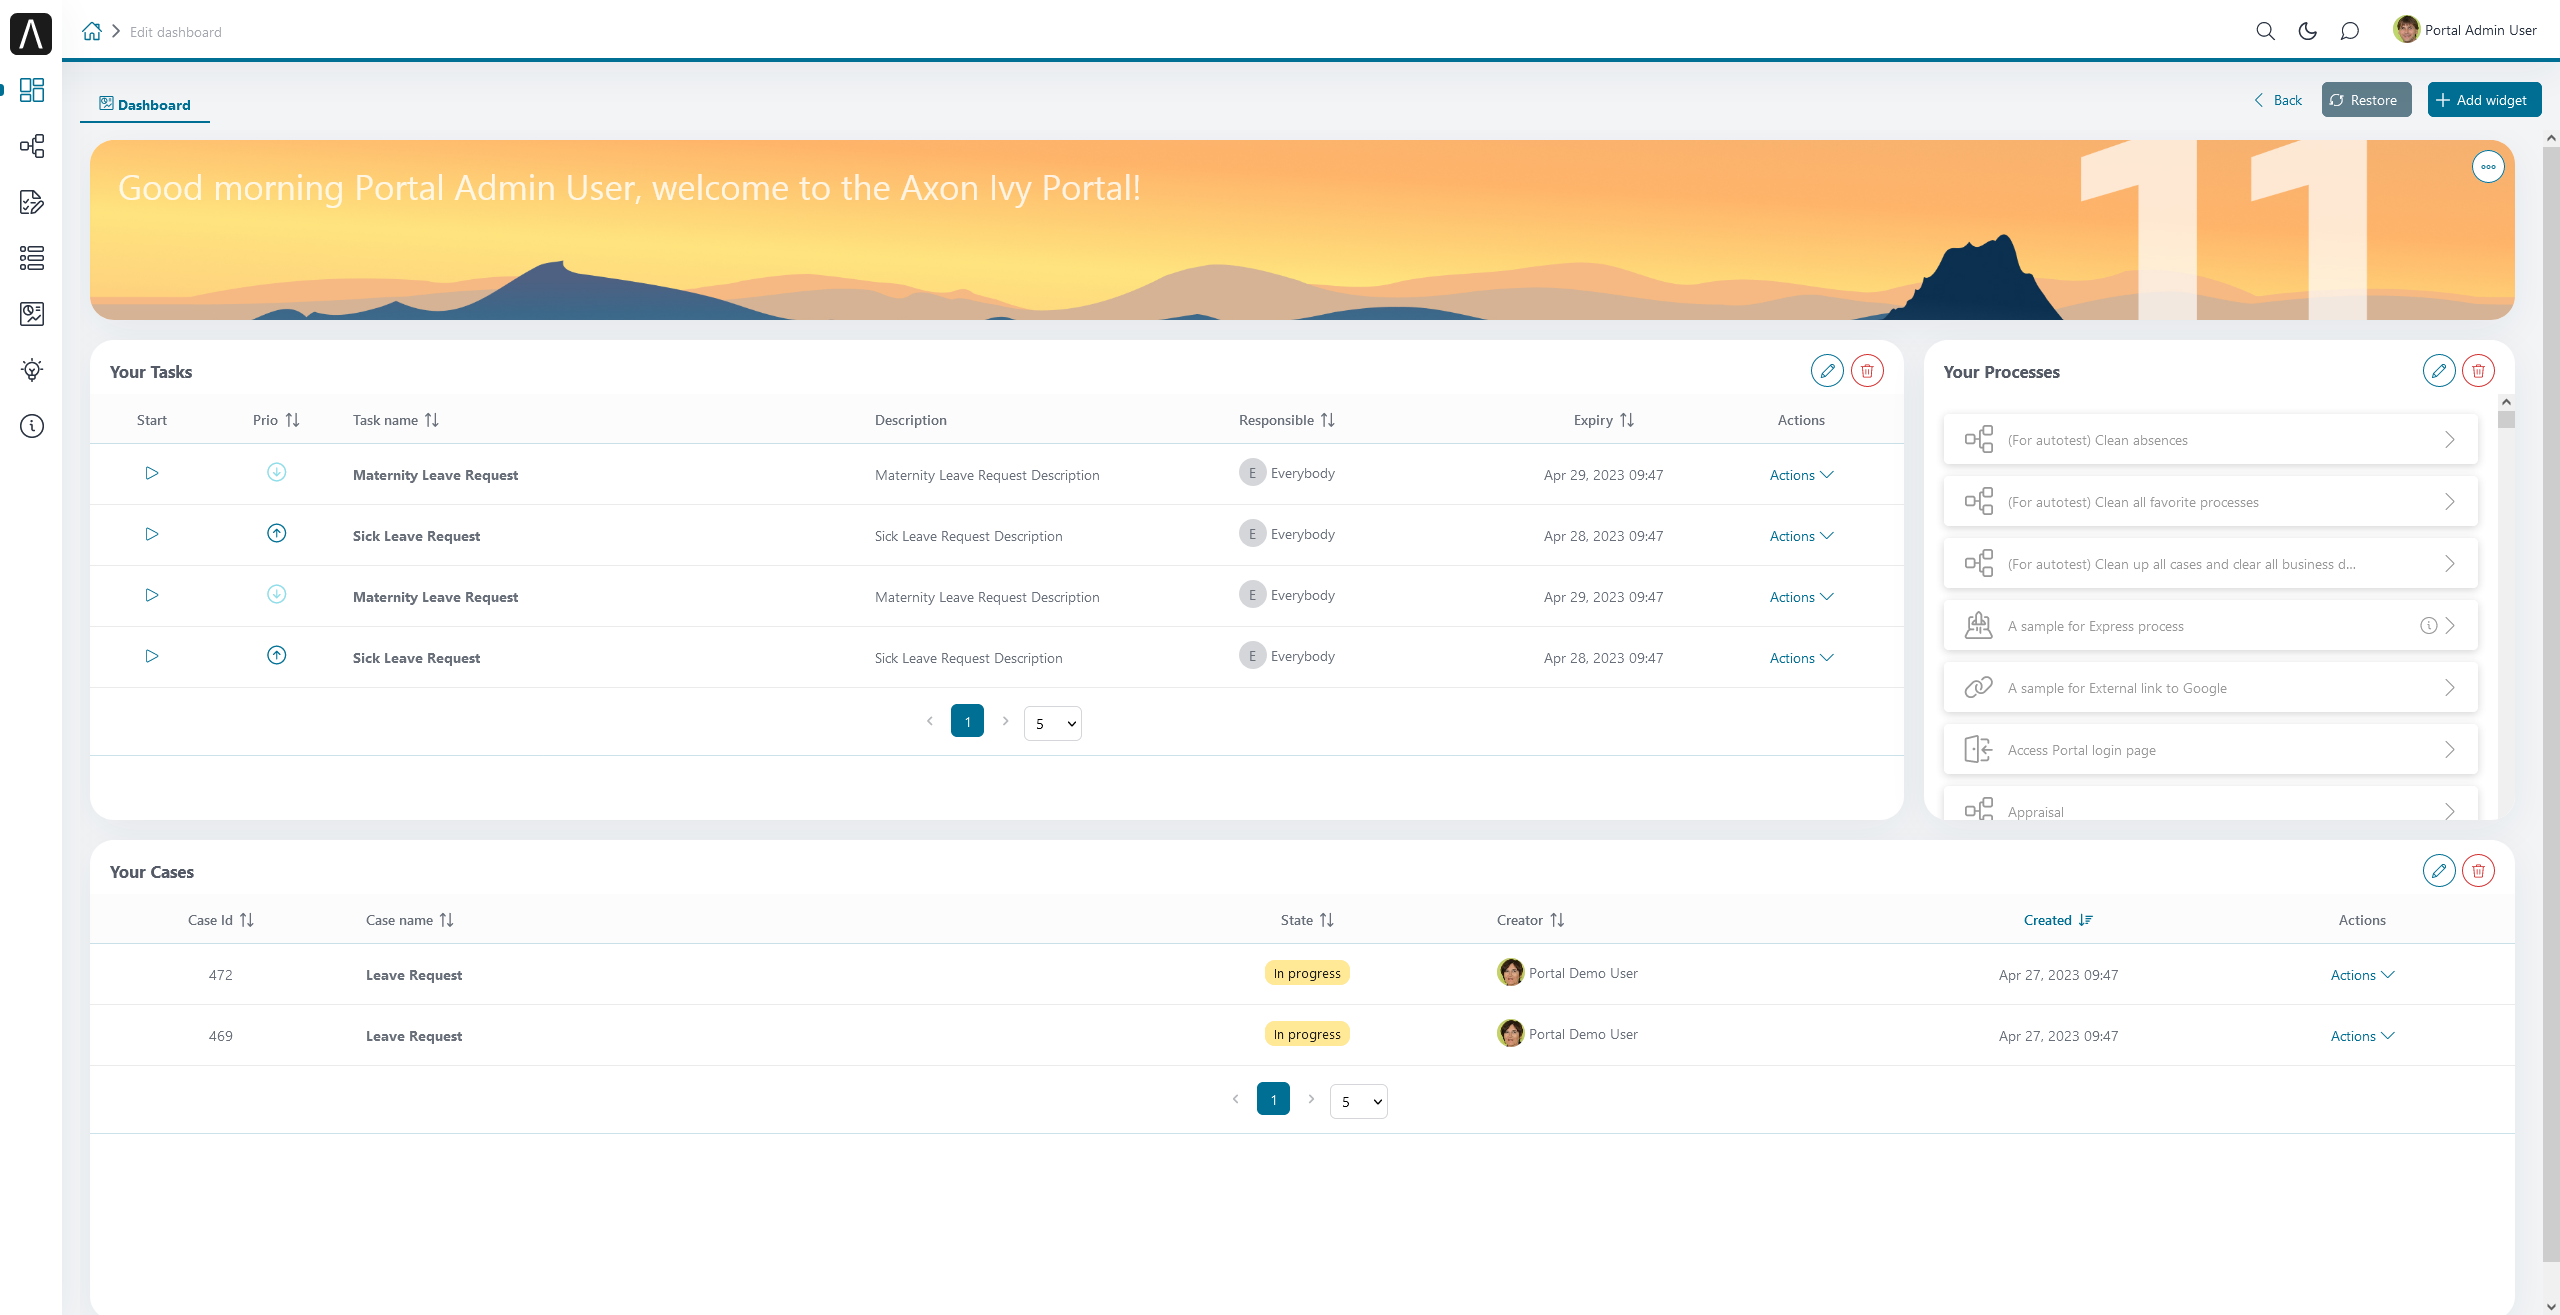This screenshot has height=1315, width=2560.
Task: Open Clean all favorite processes entry
Action: coord(2210,502)
